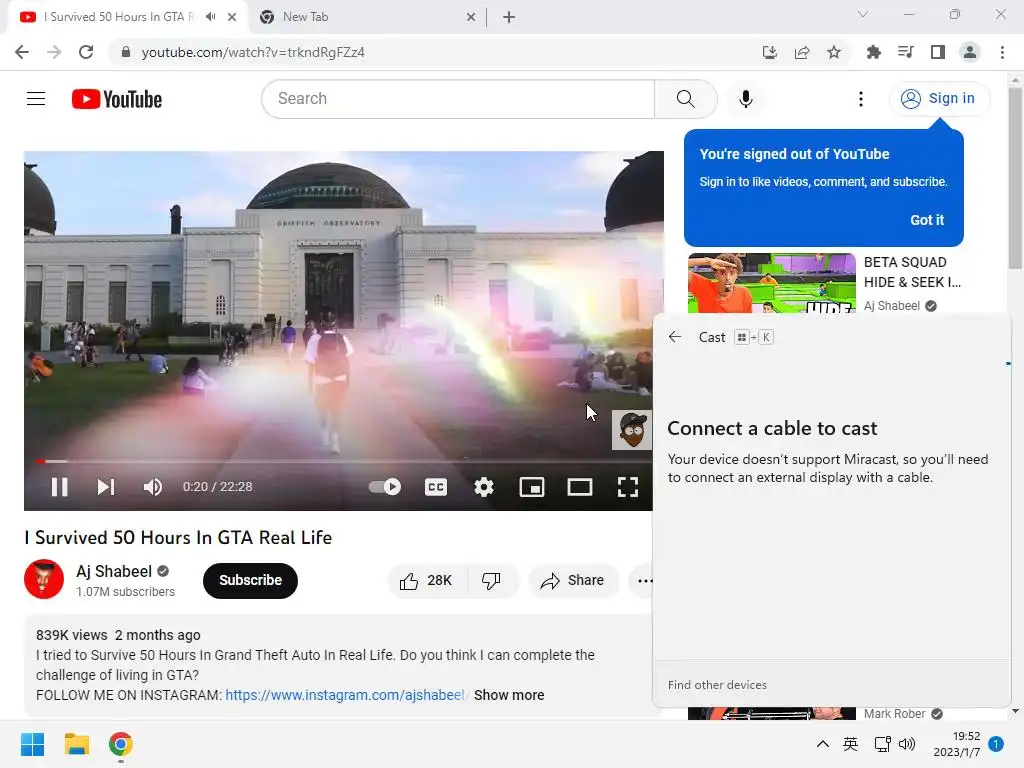Share this page from address bar
The height and width of the screenshot is (768, 1024).
point(802,52)
